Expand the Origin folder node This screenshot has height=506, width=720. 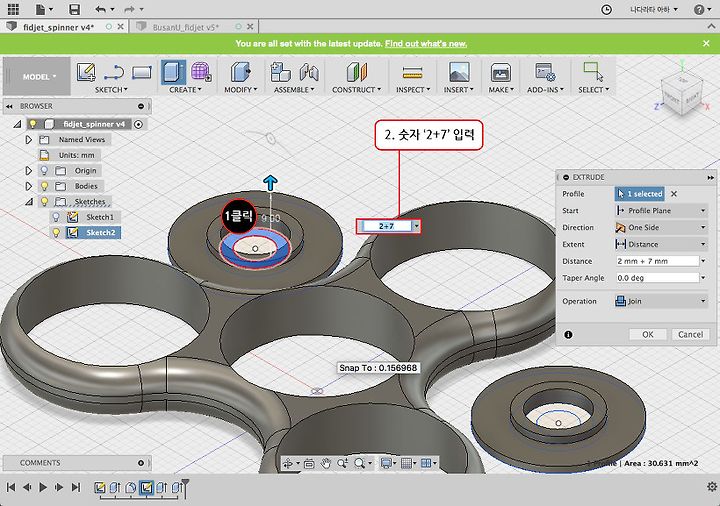(28, 170)
